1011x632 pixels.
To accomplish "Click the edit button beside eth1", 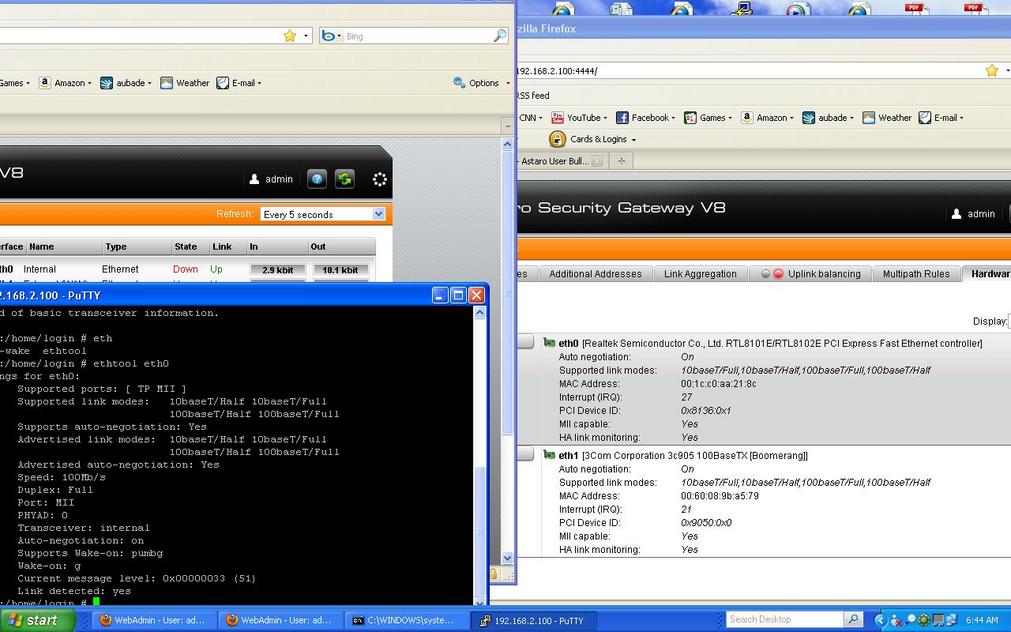I will pos(525,455).
